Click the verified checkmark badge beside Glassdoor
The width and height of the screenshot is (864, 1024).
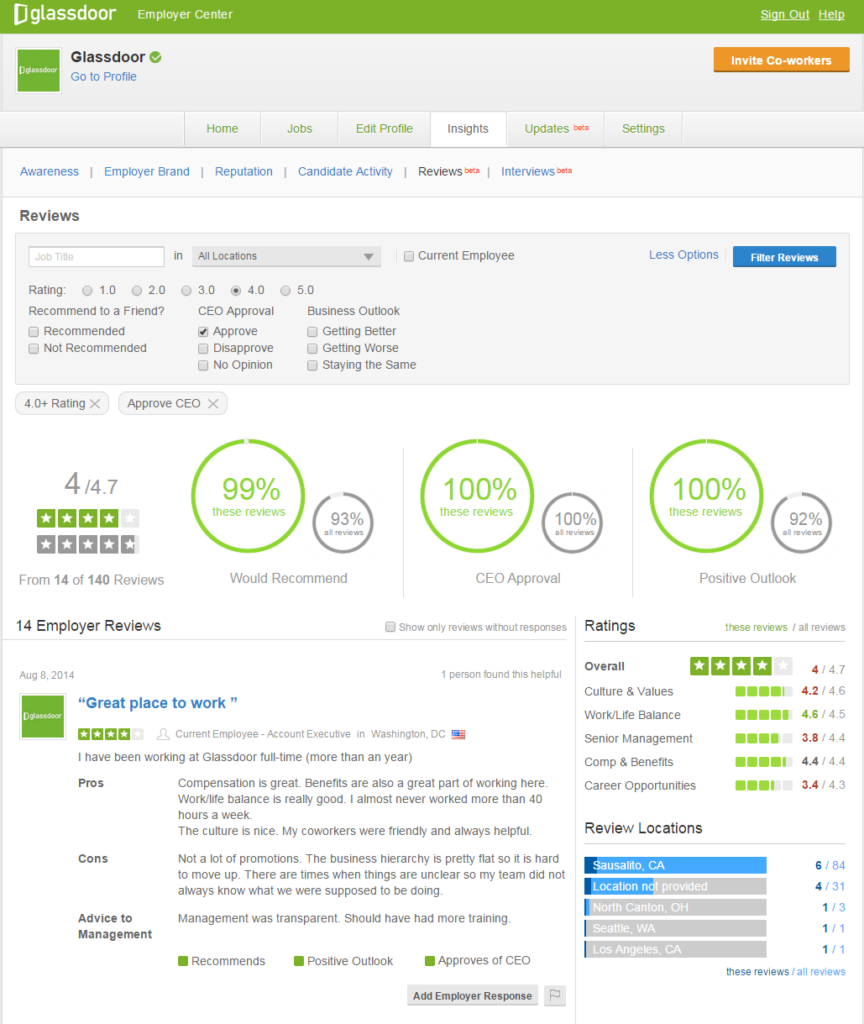tap(155, 57)
